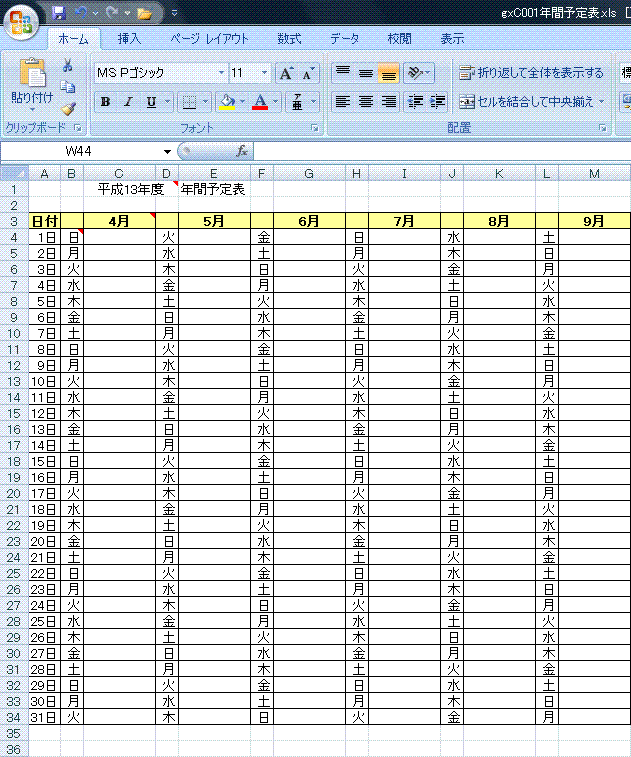This screenshot has width=631, height=757.
Task: Click the Name Box showing W44
Action: (x=80, y=152)
